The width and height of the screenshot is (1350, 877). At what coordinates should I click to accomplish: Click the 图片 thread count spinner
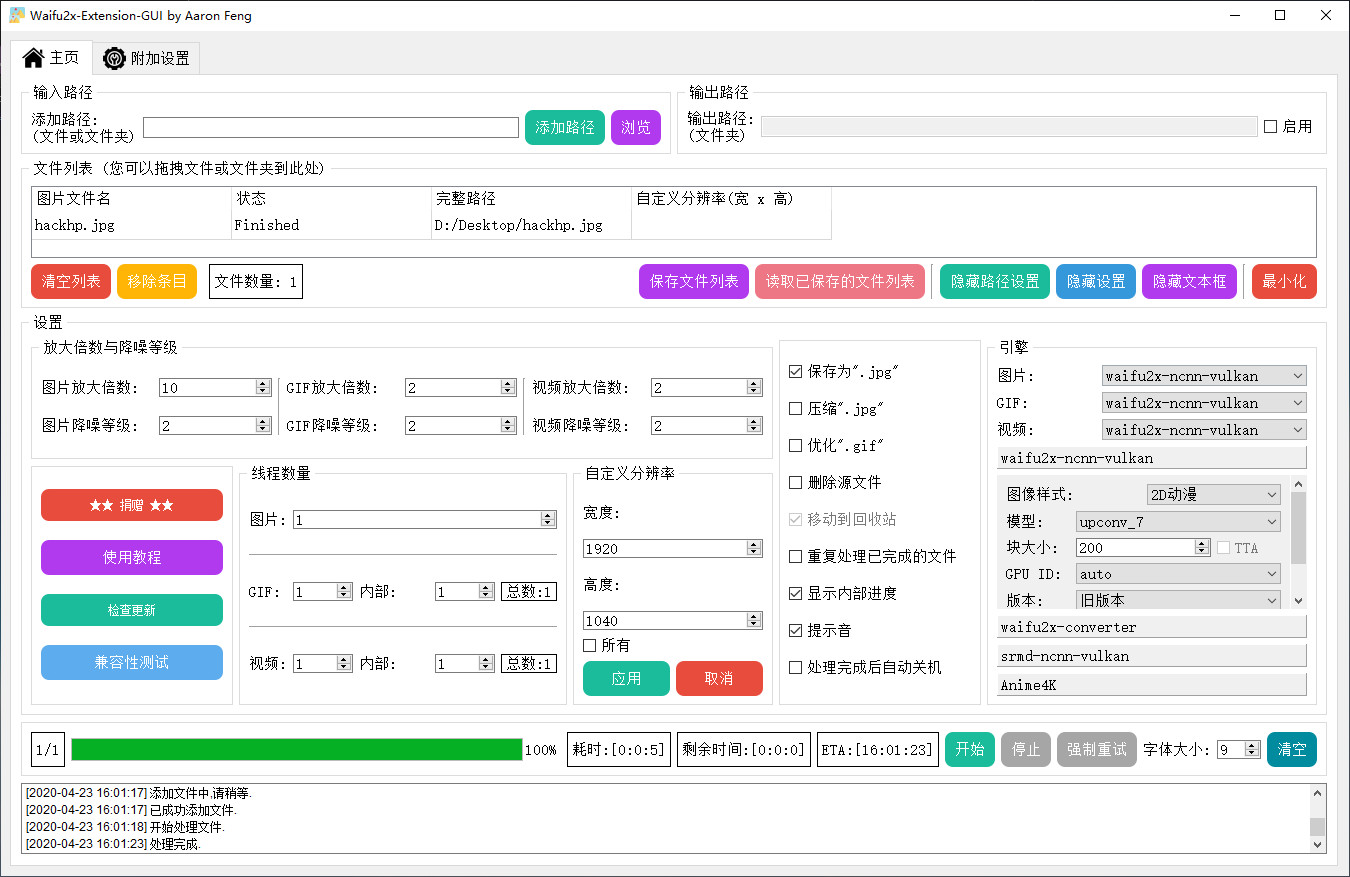(x=424, y=519)
